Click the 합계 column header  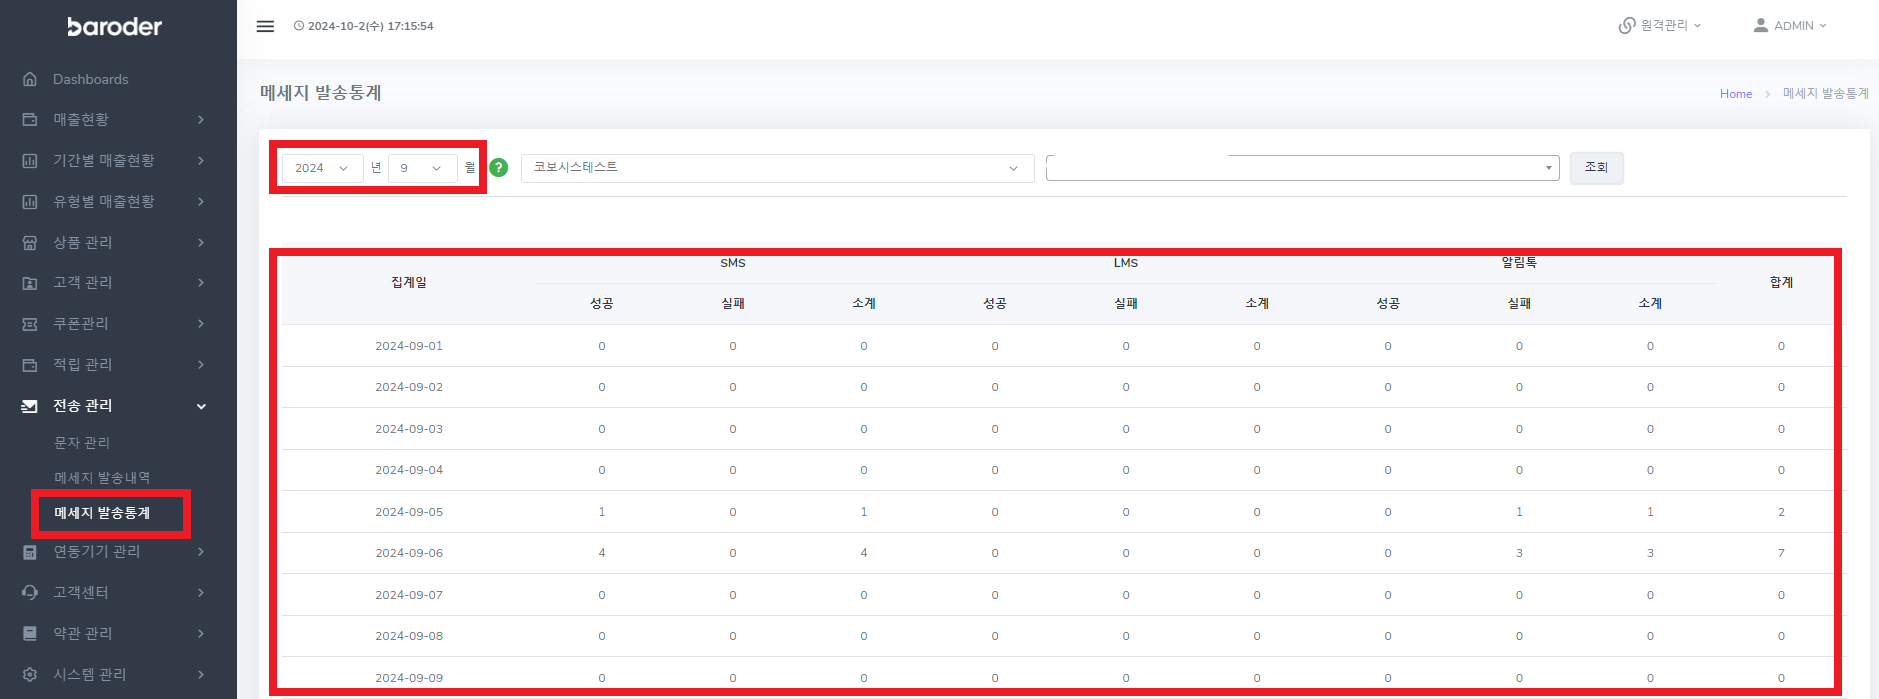tap(1781, 283)
